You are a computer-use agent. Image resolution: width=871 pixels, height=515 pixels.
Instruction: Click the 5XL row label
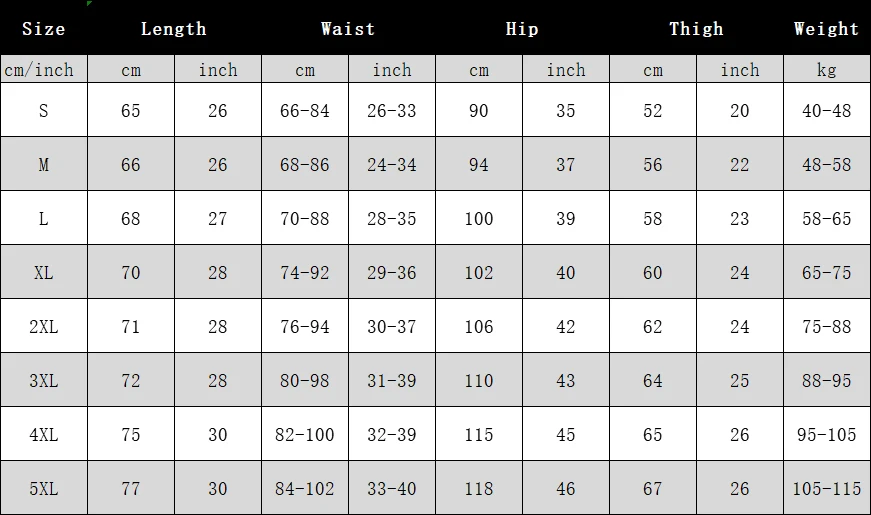click(x=43, y=488)
